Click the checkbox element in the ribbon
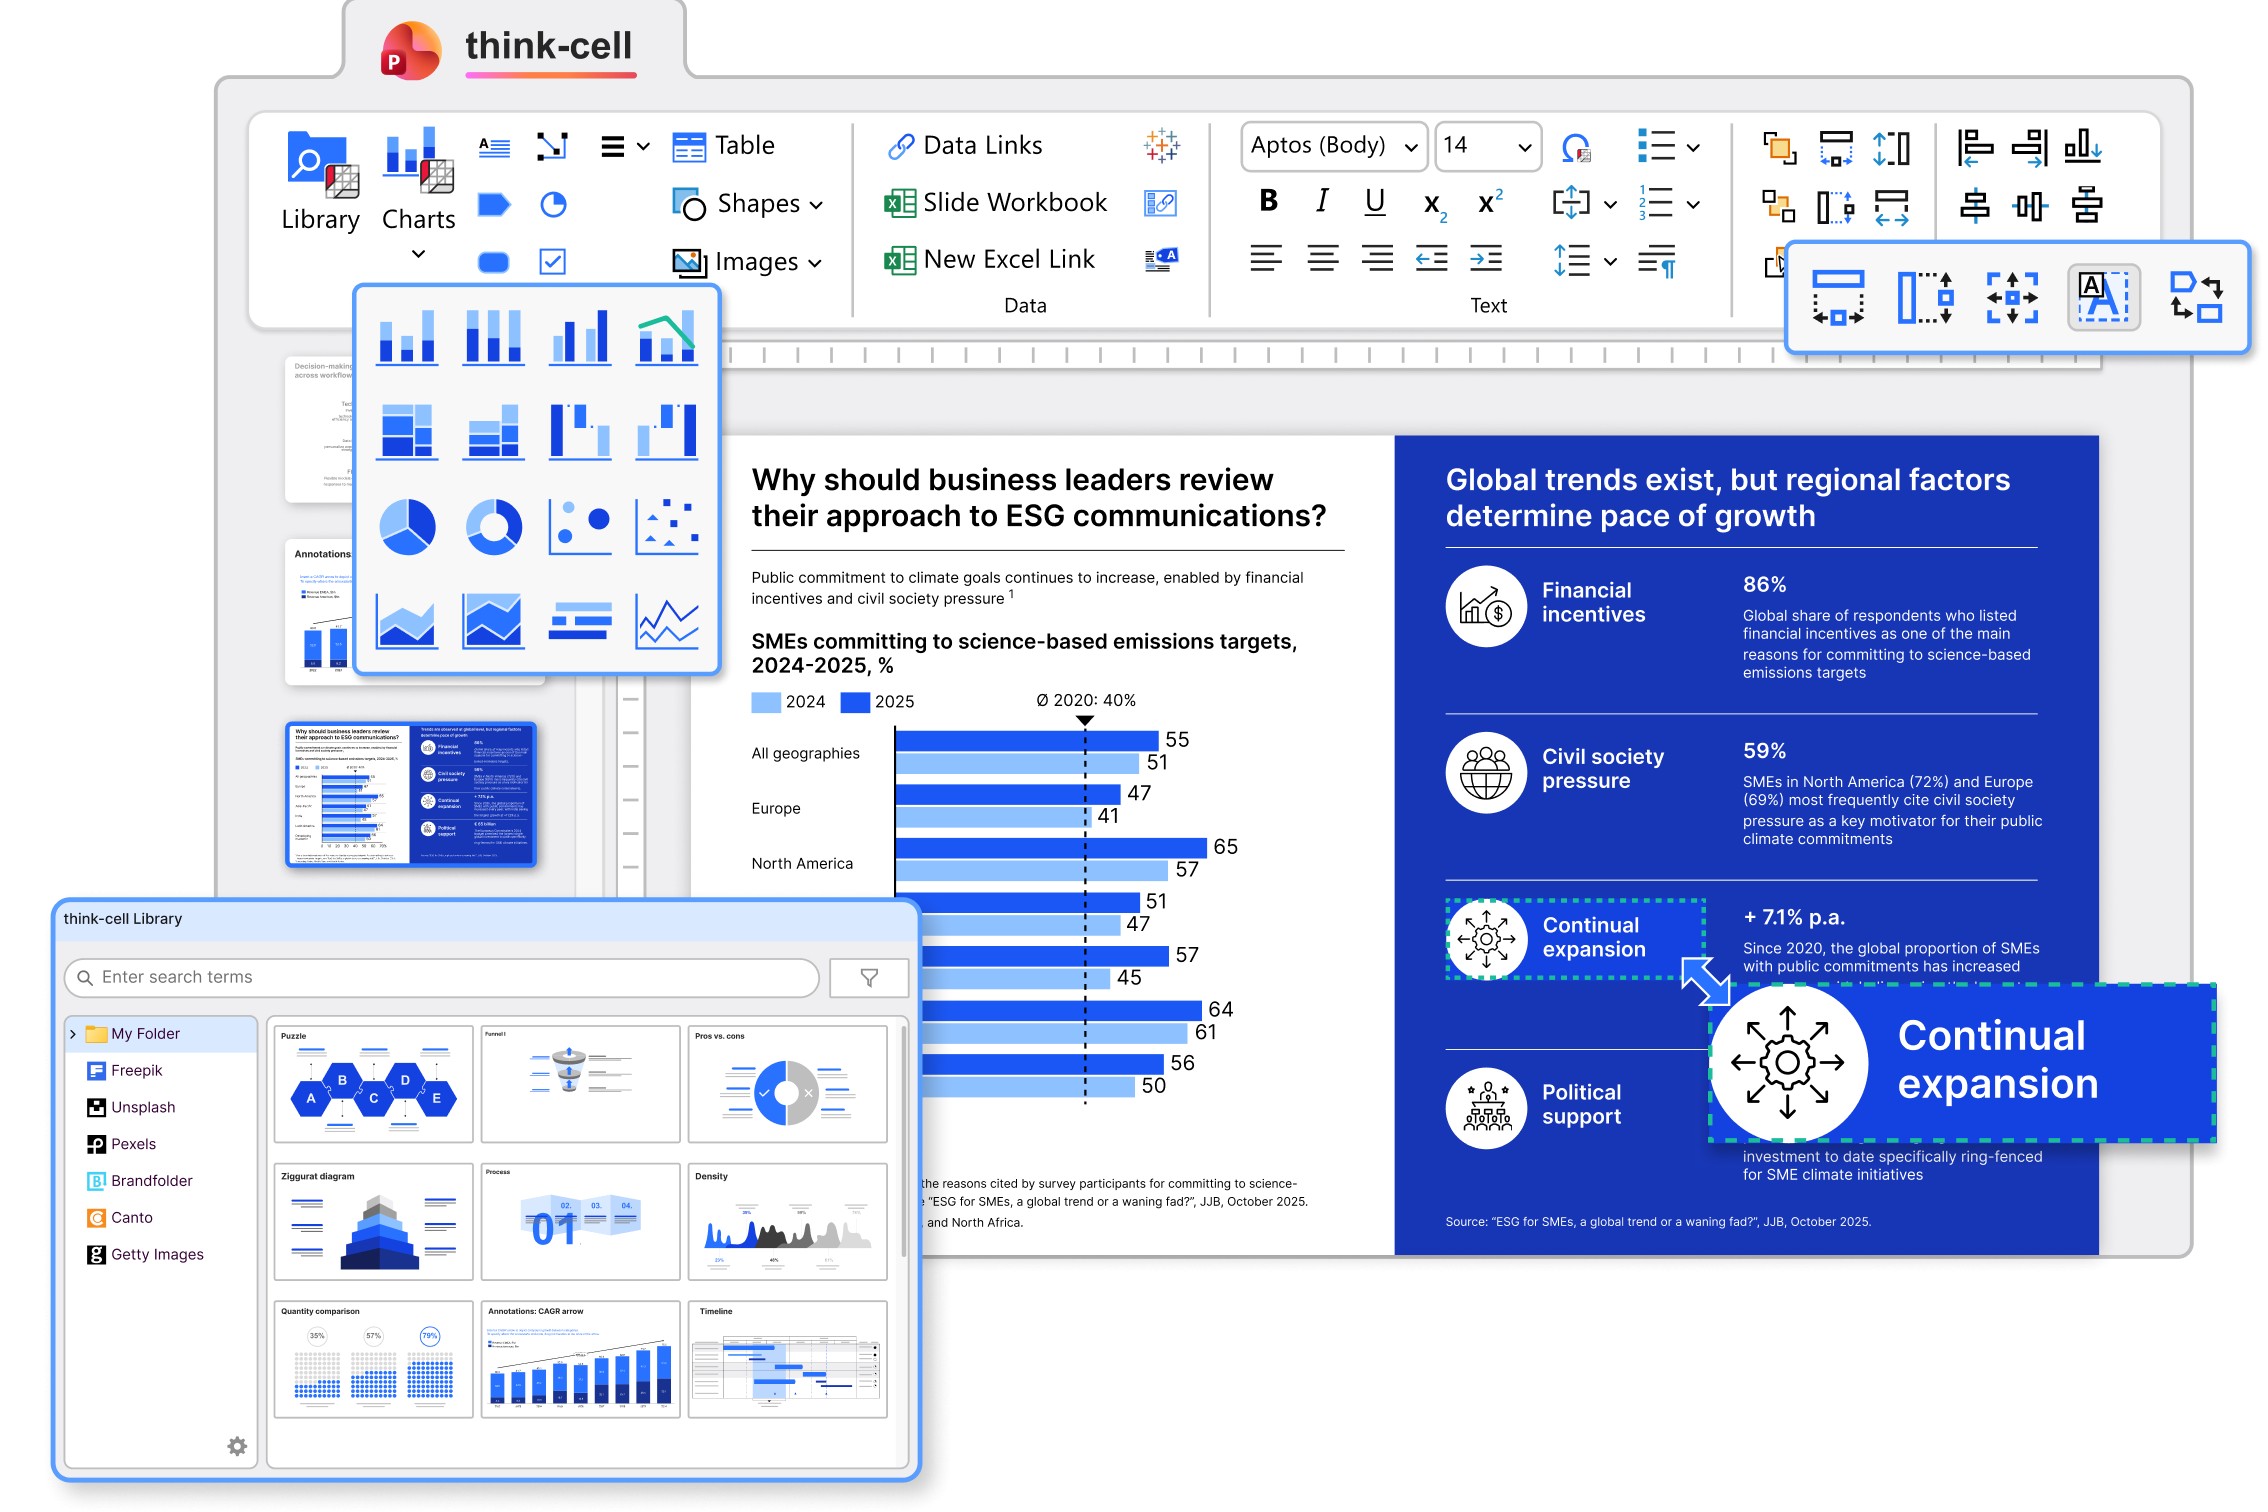 coord(553,261)
